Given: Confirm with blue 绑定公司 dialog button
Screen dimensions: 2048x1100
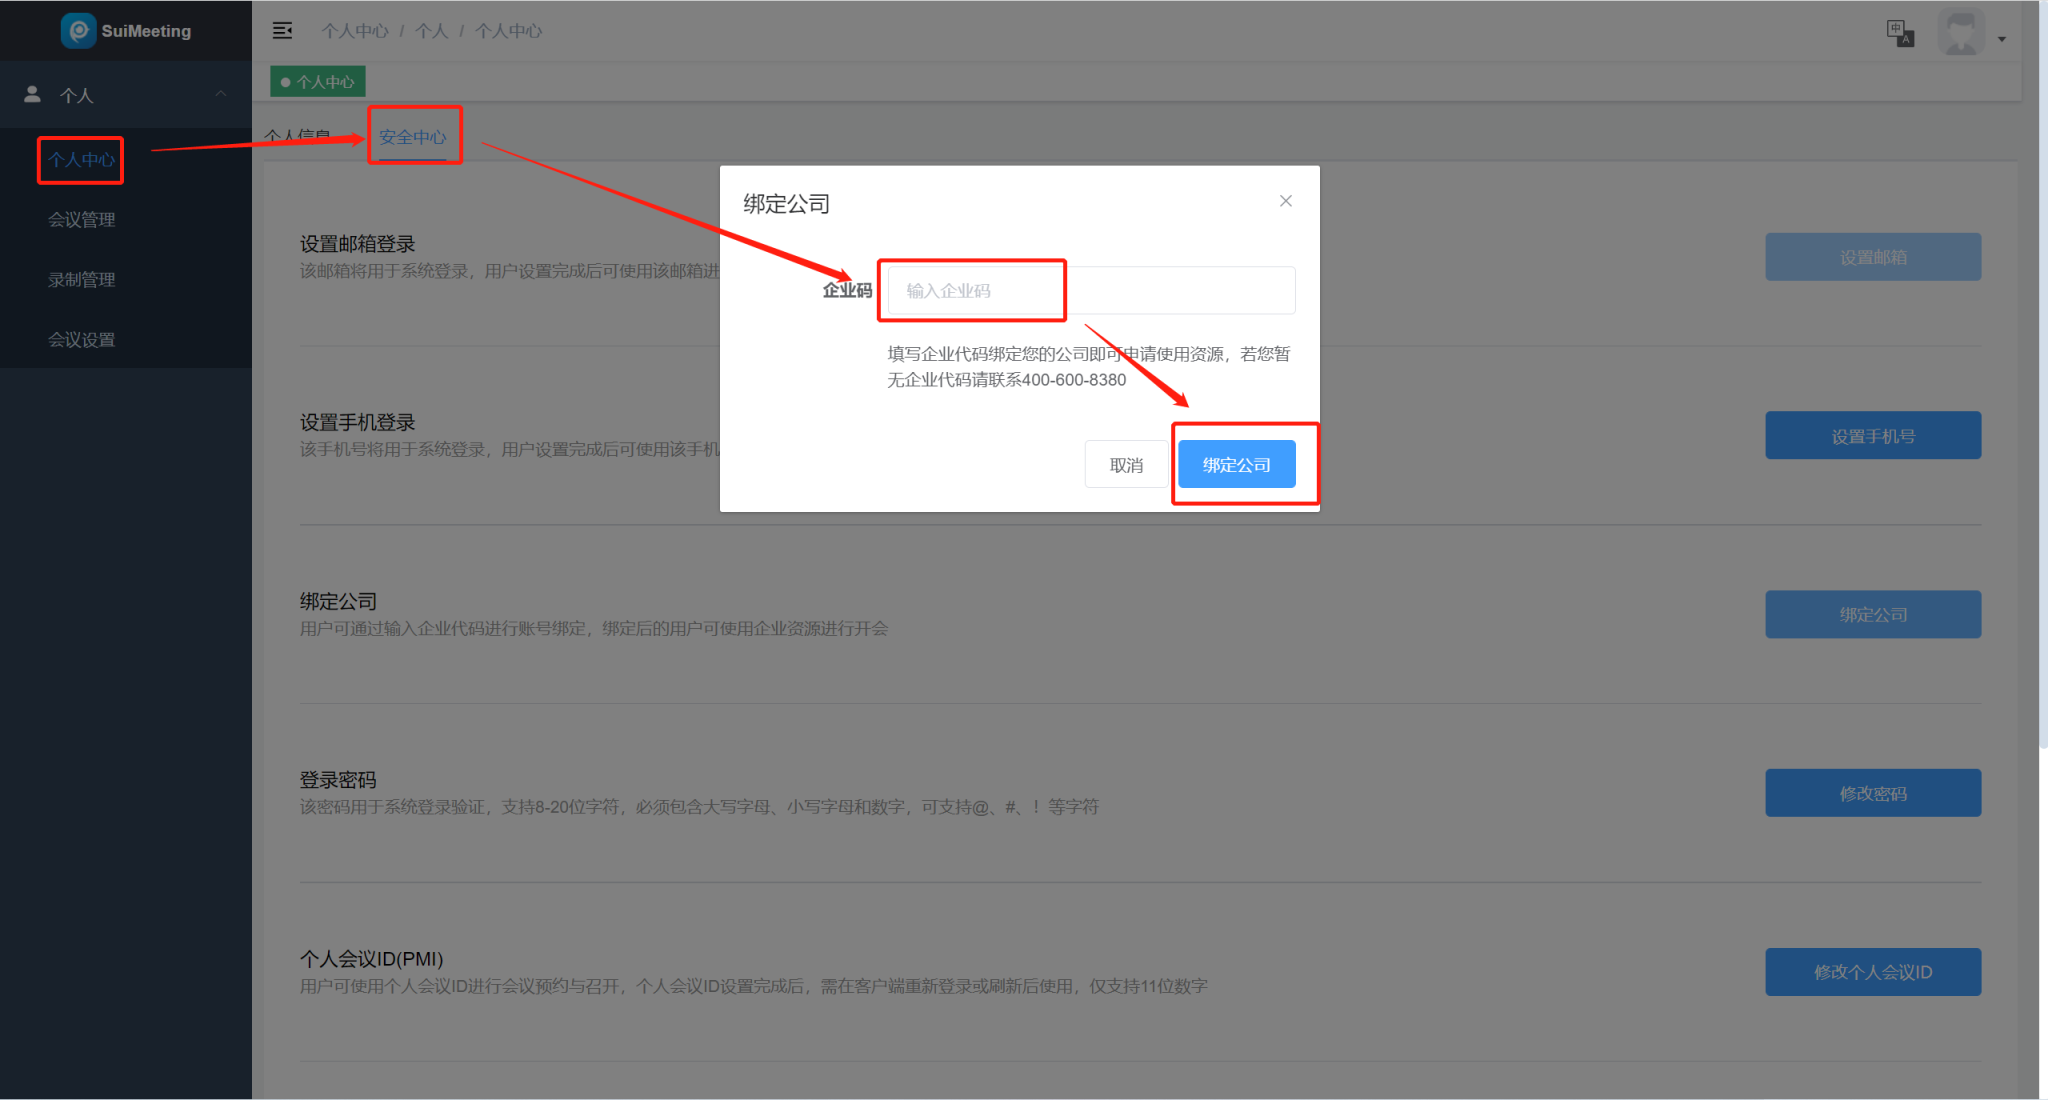Looking at the screenshot, I should [x=1236, y=465].
